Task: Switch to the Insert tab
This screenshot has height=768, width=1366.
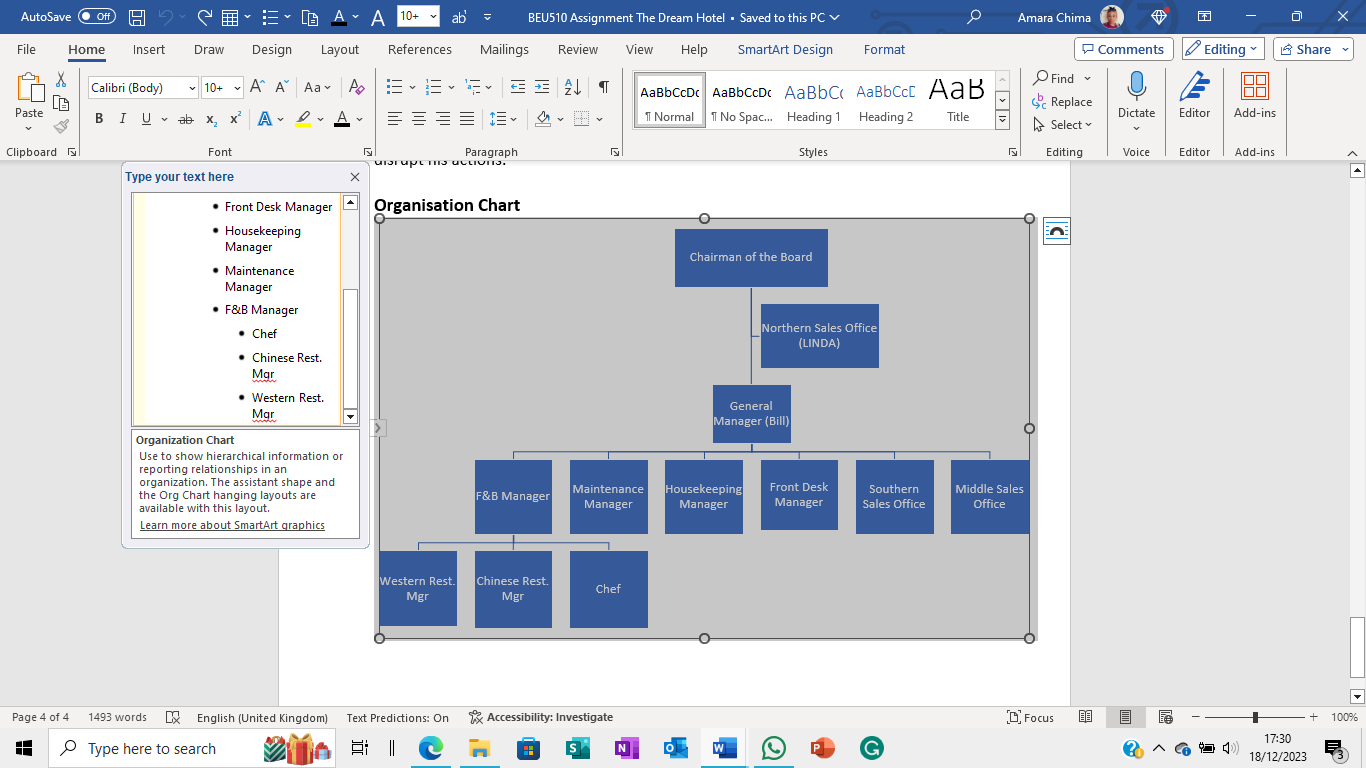Action: tap(149, 49)
